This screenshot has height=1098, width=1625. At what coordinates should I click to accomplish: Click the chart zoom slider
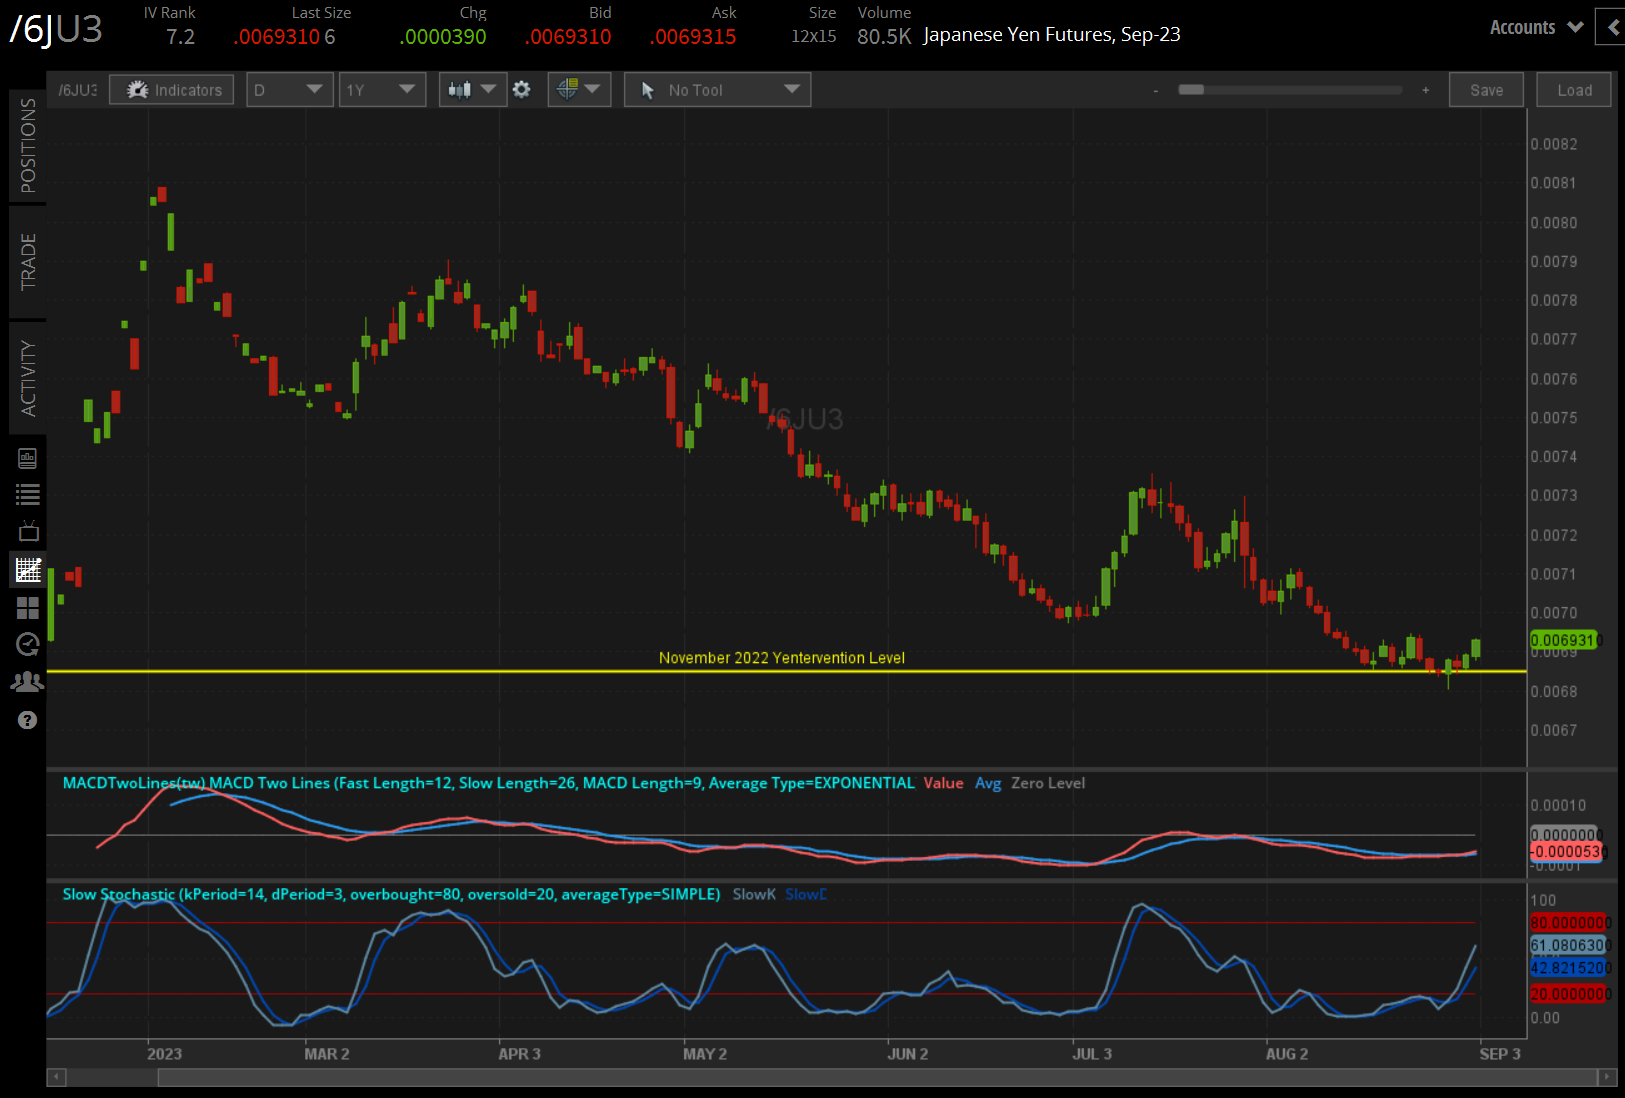(1290, 90)
